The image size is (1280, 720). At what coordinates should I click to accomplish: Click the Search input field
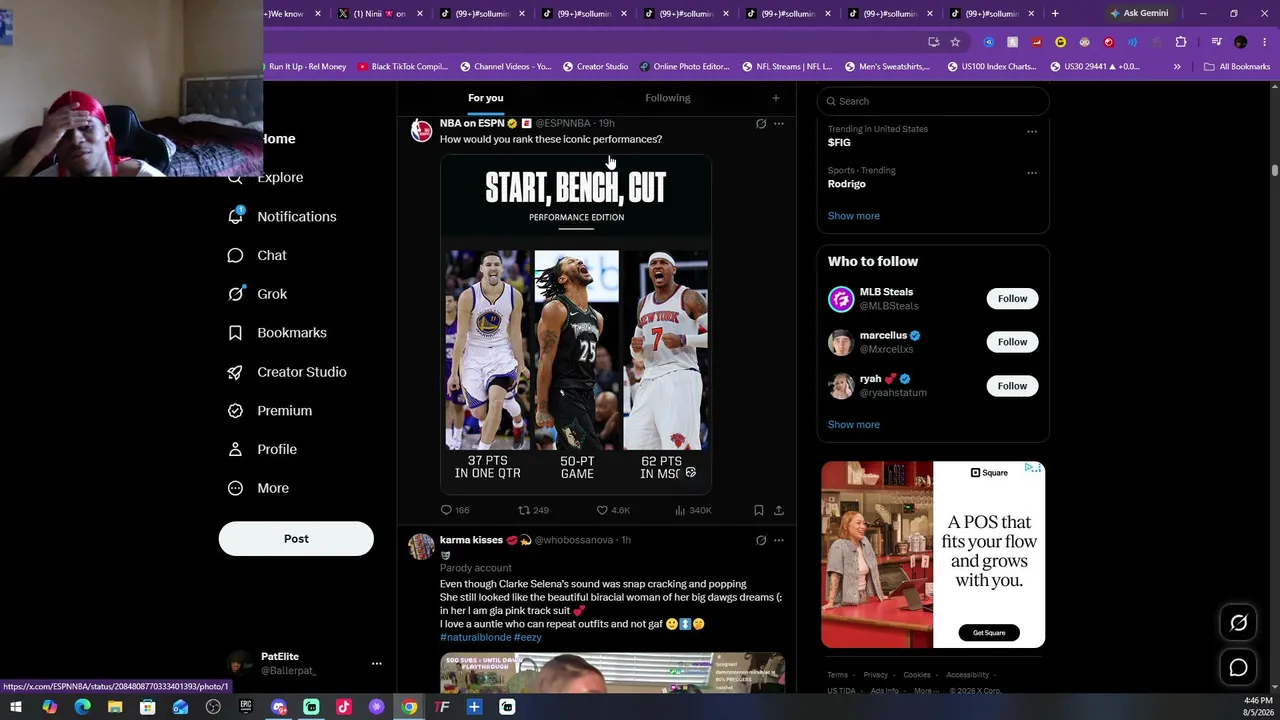[933, 101]
